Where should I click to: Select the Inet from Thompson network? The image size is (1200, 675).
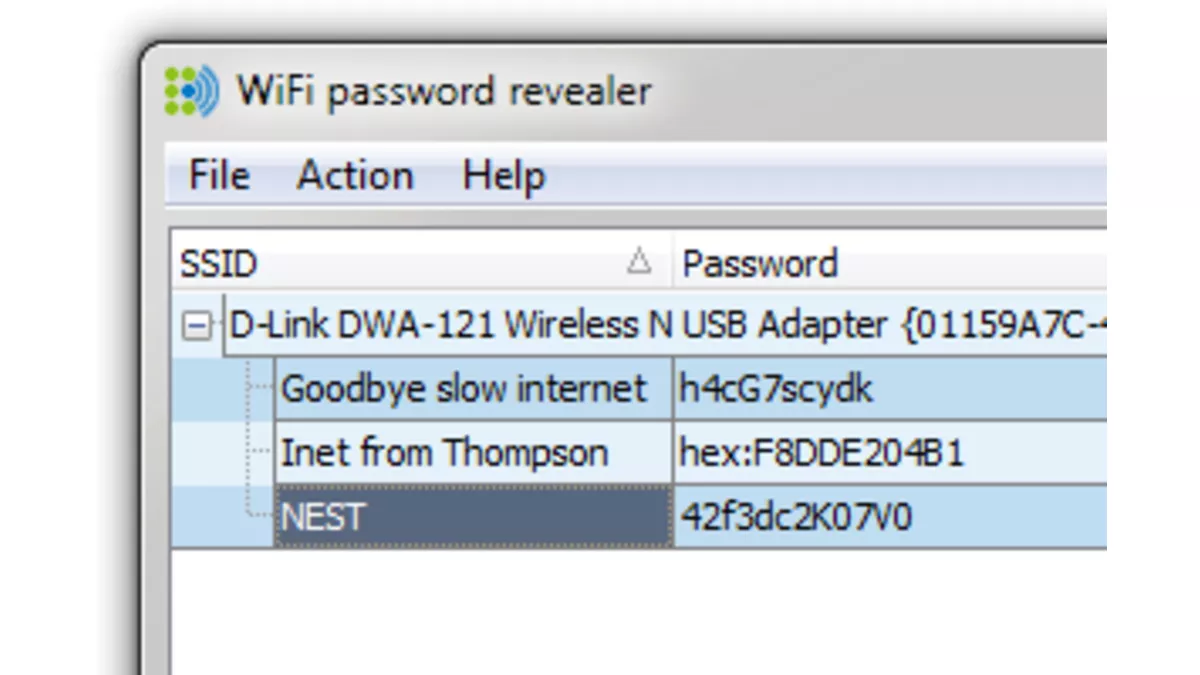445,452
